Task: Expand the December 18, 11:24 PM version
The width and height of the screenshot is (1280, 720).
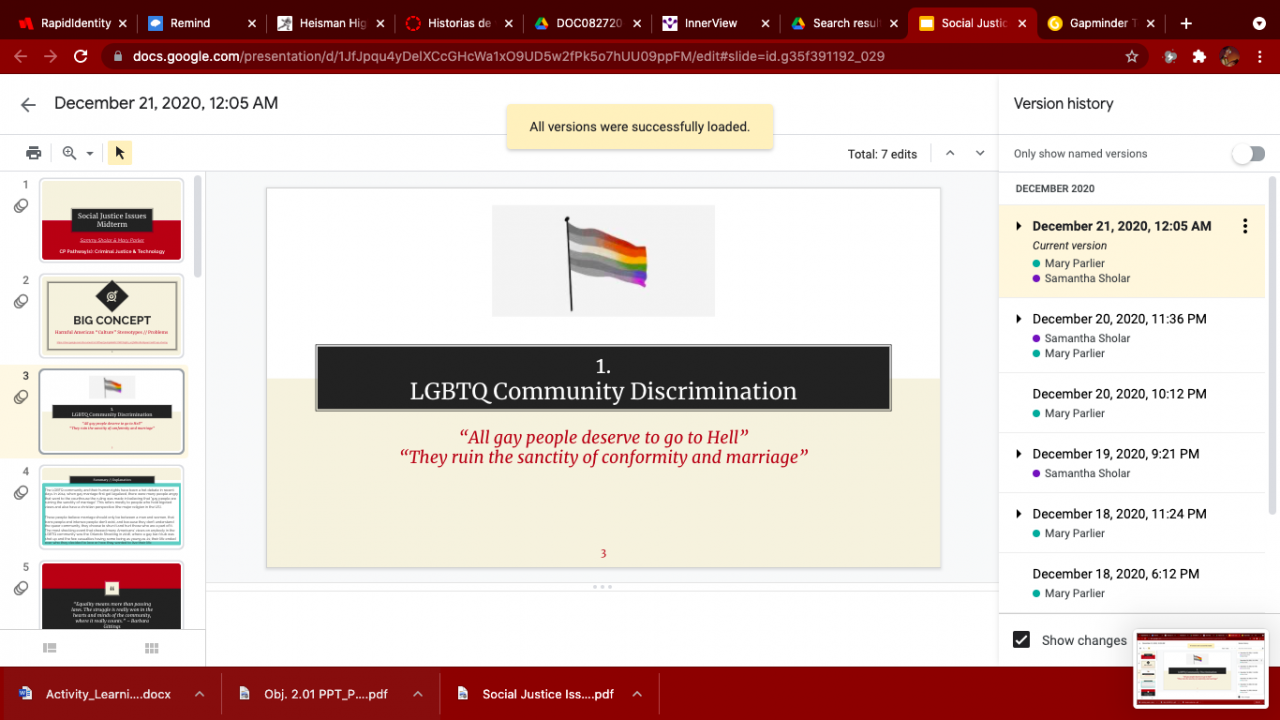Action: coord(1019,514)
